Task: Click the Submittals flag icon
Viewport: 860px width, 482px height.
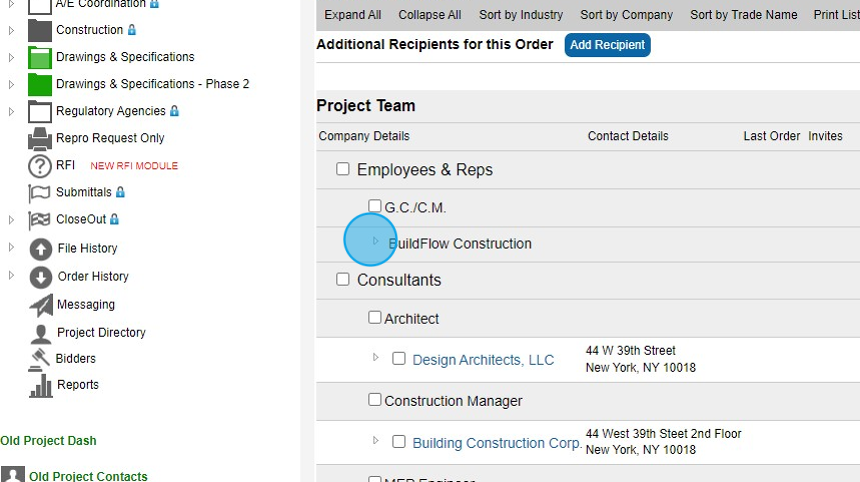Action: [x=40, y=192]
